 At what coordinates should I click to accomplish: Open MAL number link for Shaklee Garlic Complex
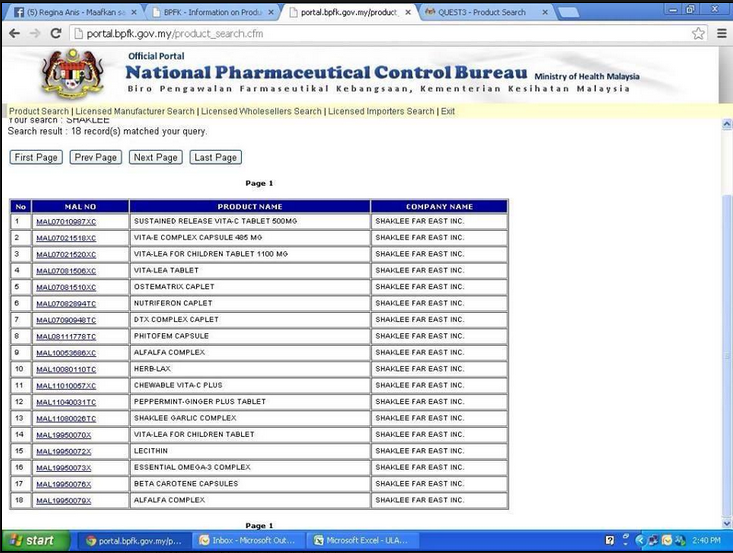coord(66,419)
